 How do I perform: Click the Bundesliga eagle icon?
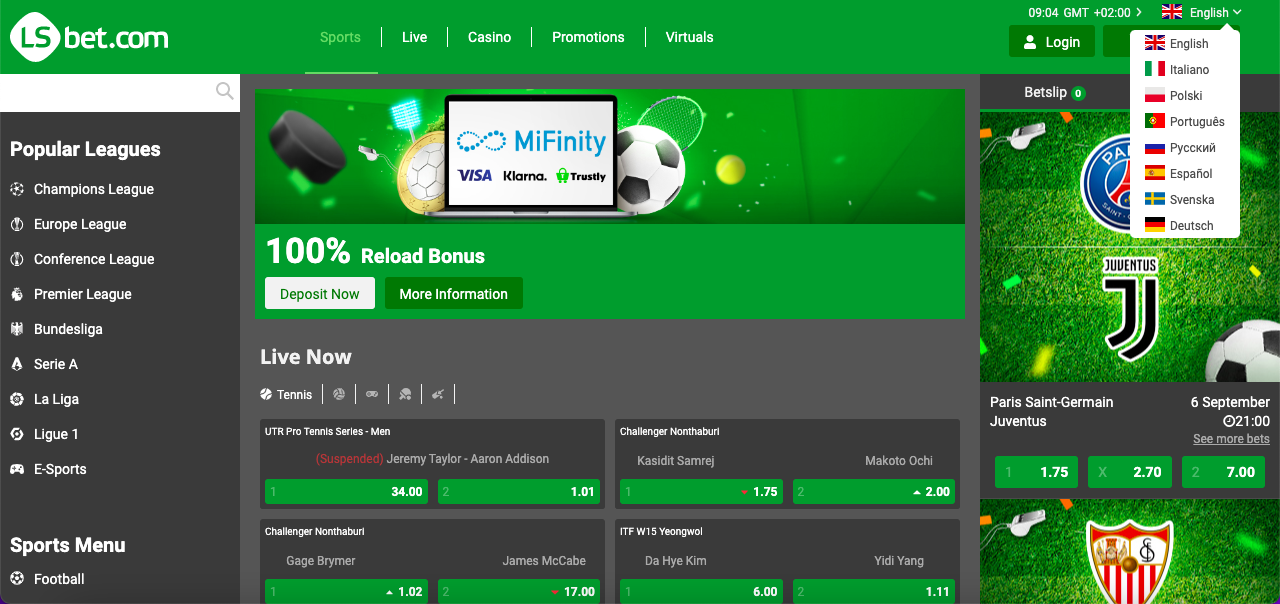tap(18, 329)
